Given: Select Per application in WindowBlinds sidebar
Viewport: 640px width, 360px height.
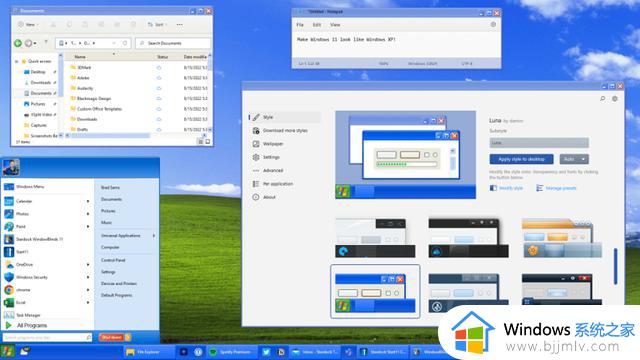Looking at the screenshot, I should [285, 184].
